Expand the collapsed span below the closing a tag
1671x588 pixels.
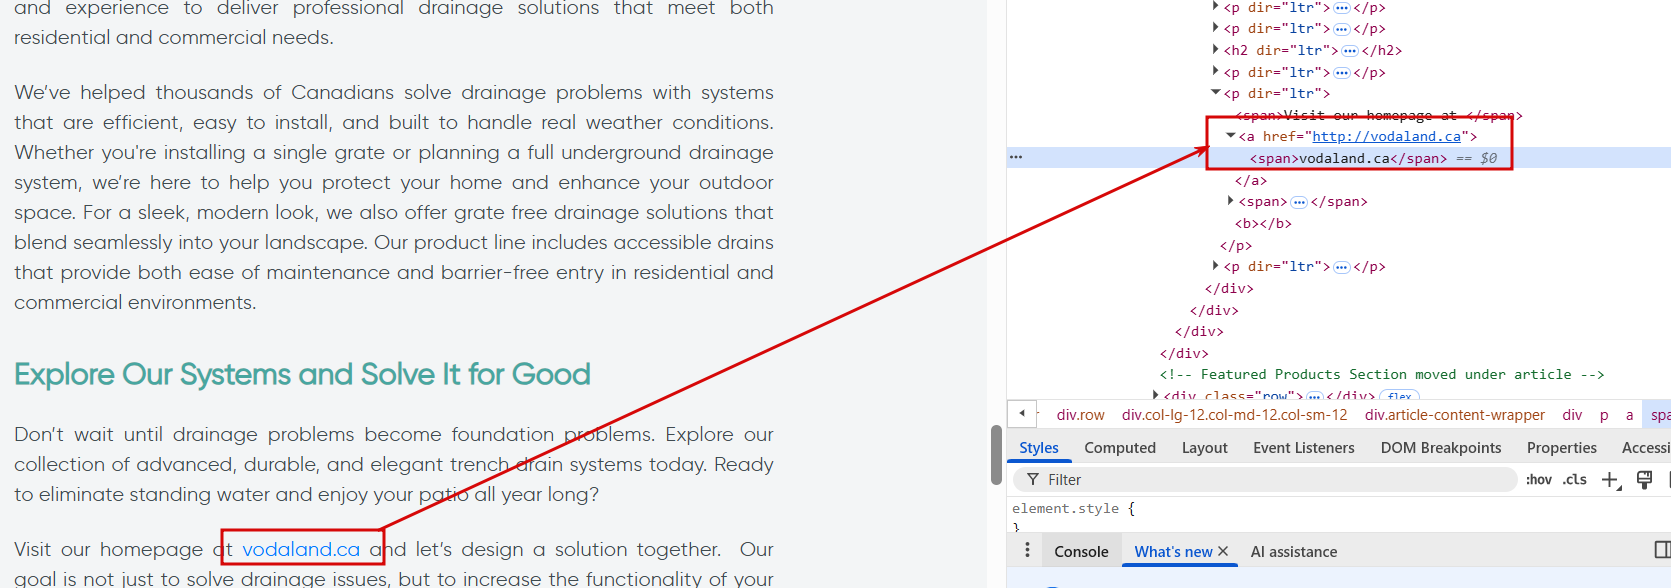1231,201
